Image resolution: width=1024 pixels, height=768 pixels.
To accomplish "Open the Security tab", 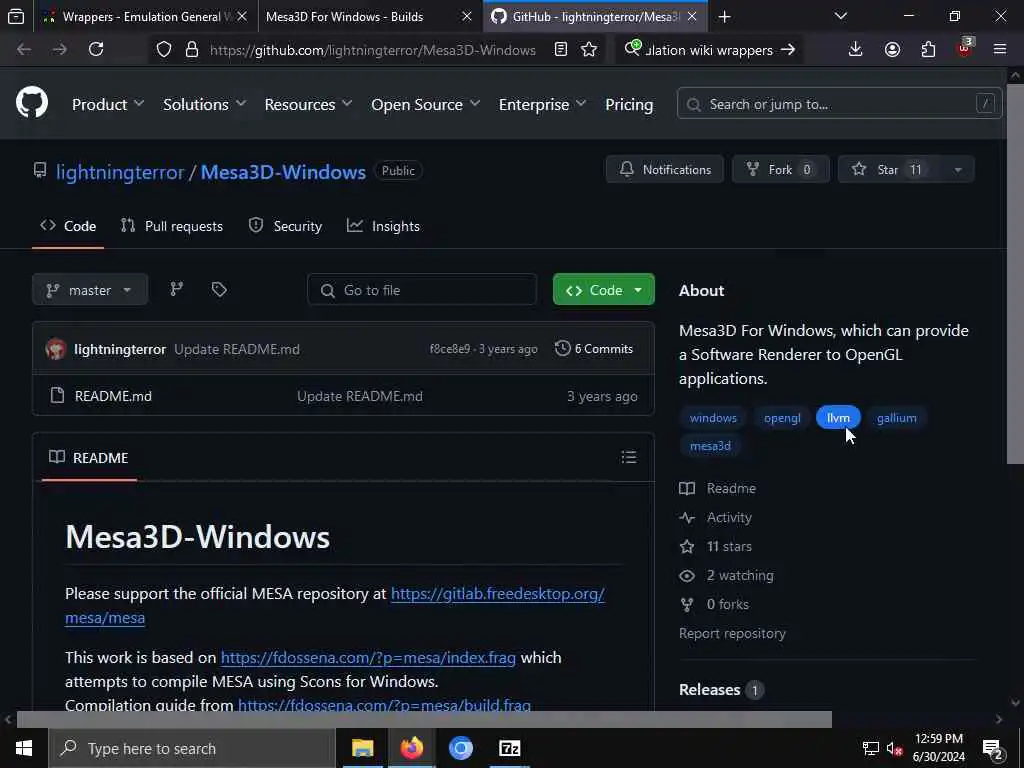I will (x=285, y=226).
